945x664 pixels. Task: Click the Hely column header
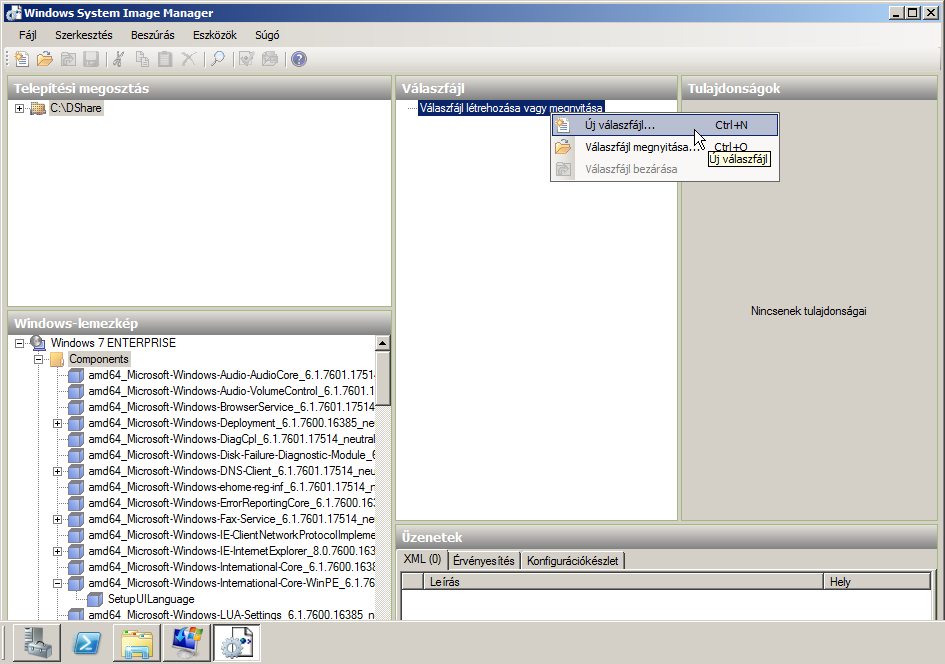[878, 582]
